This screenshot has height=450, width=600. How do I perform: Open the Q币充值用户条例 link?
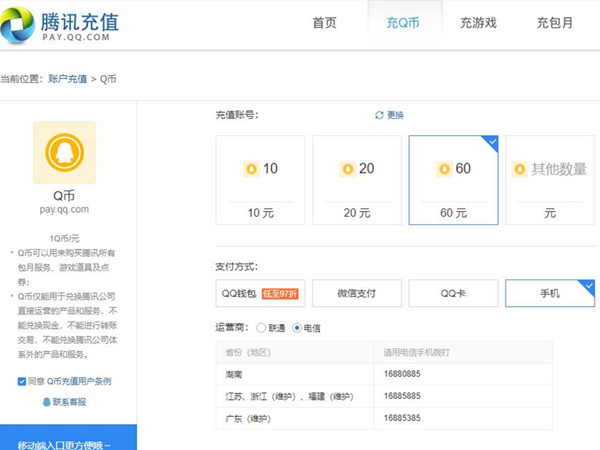79,381
